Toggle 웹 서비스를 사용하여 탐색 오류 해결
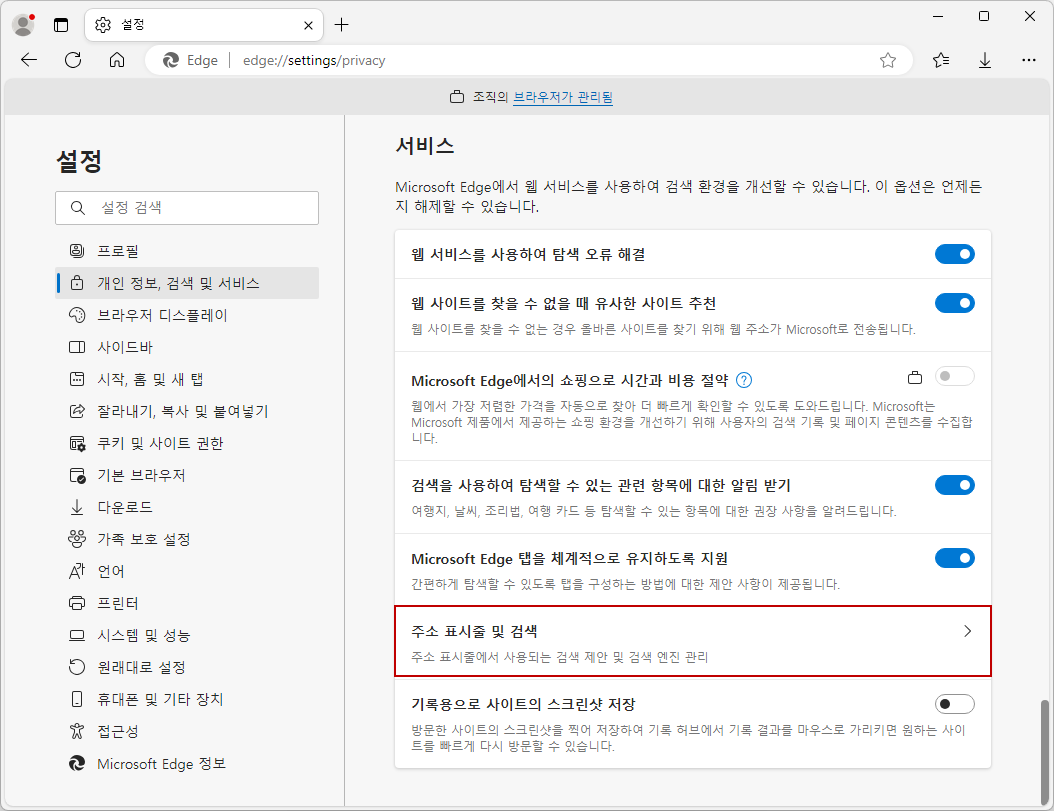1054x811 pixels. coord(955,254)
